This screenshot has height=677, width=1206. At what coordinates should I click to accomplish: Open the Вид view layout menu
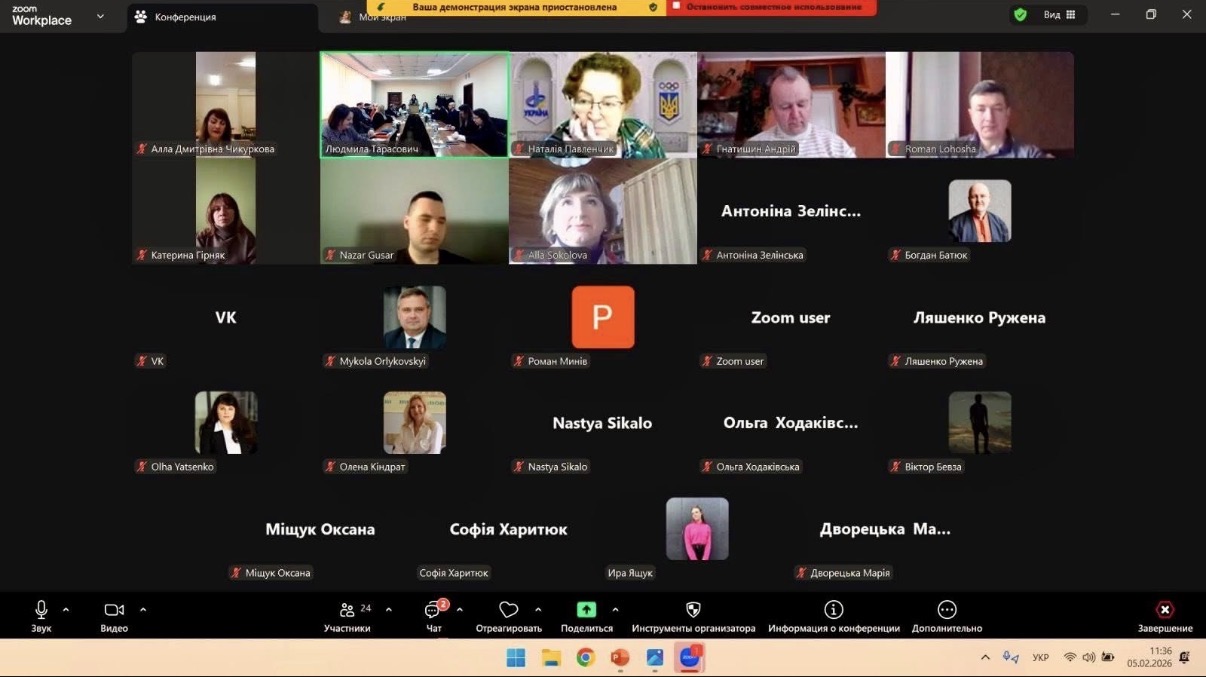pos(1059,15)
